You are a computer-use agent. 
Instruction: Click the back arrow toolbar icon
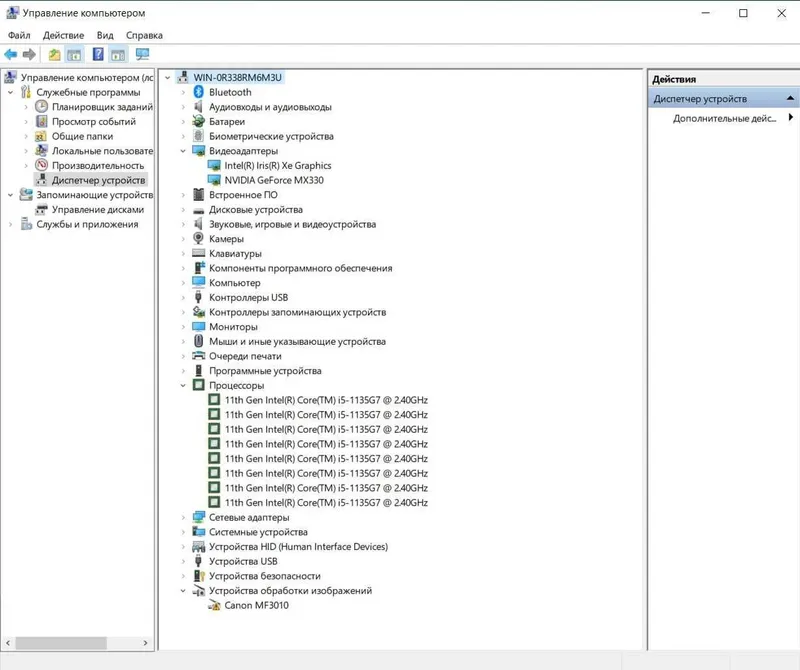(x=11, y=55)
